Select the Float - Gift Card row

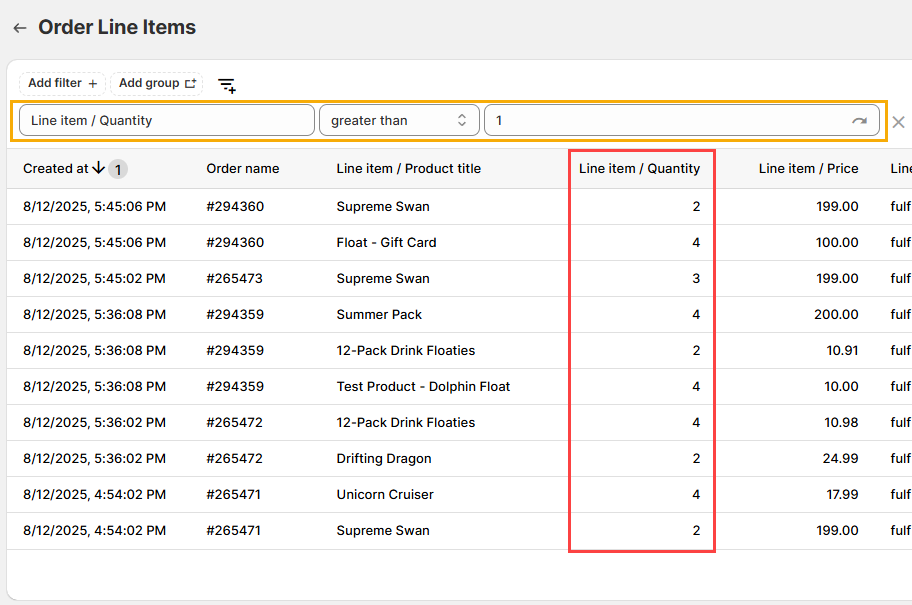click(x=386, y=243)
